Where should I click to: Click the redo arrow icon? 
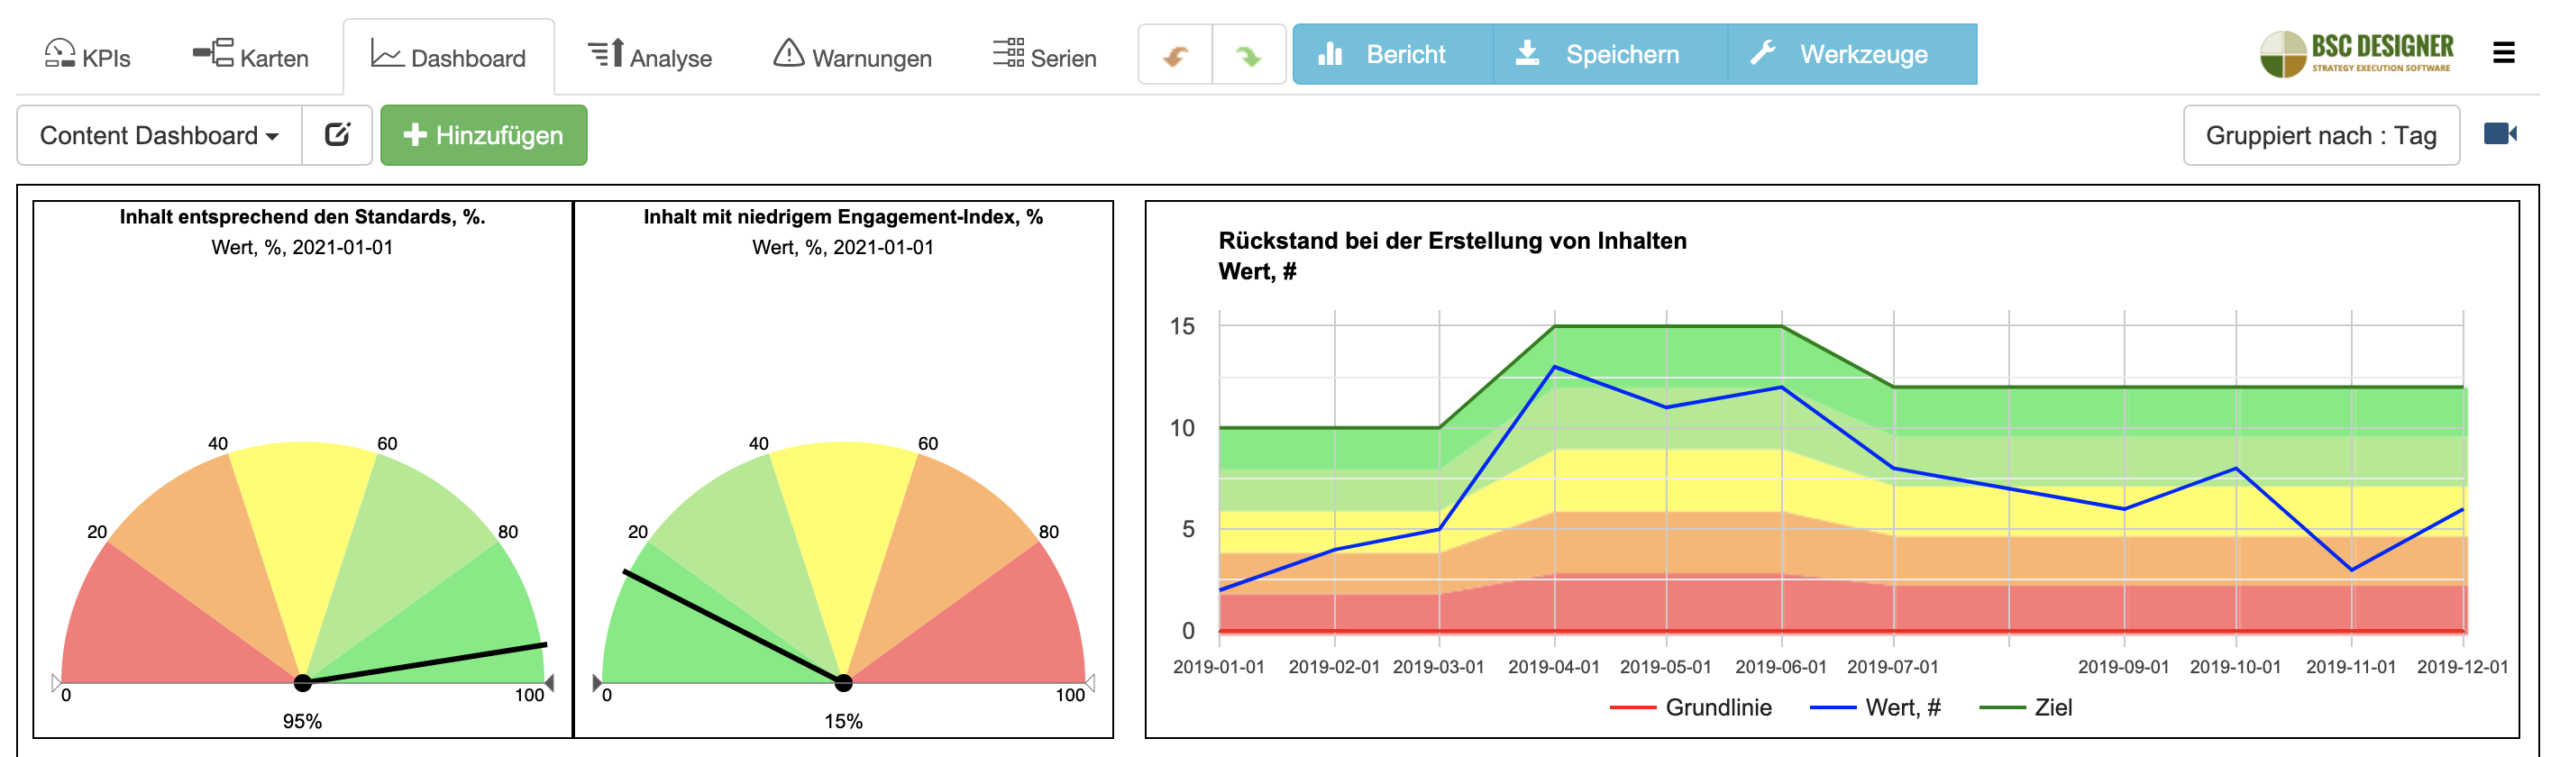pyautogui.click(x=1248, y=55)
